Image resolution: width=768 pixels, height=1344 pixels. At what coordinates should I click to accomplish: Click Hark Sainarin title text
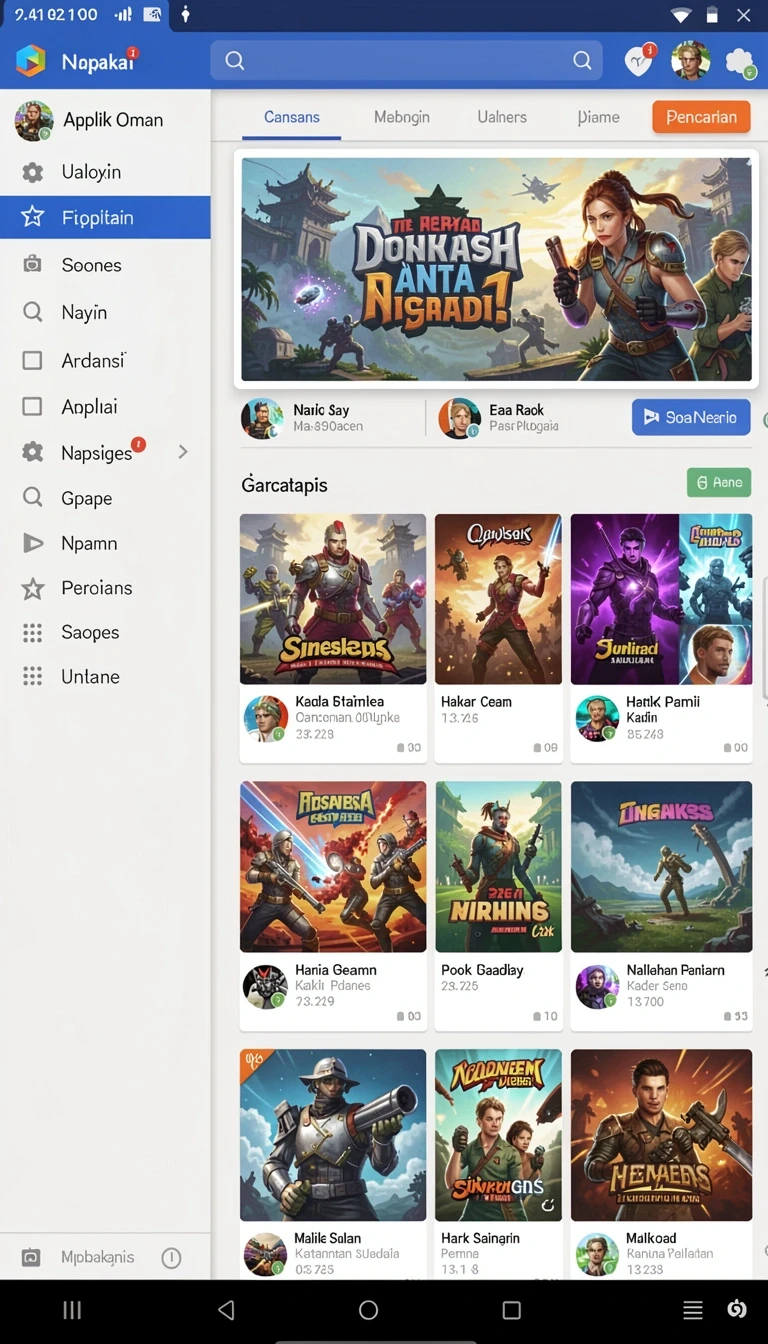tap(480, 1238)
